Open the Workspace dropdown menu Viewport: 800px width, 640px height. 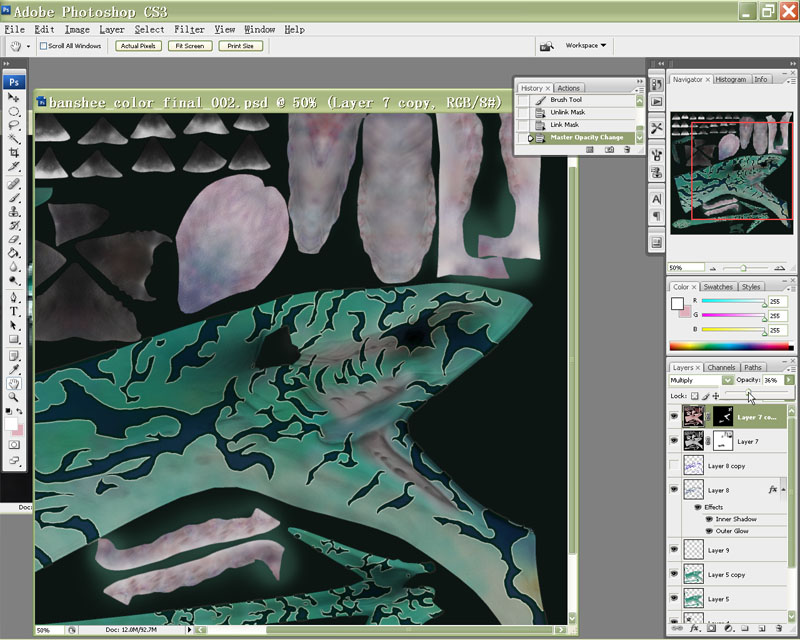click(586, 45)
